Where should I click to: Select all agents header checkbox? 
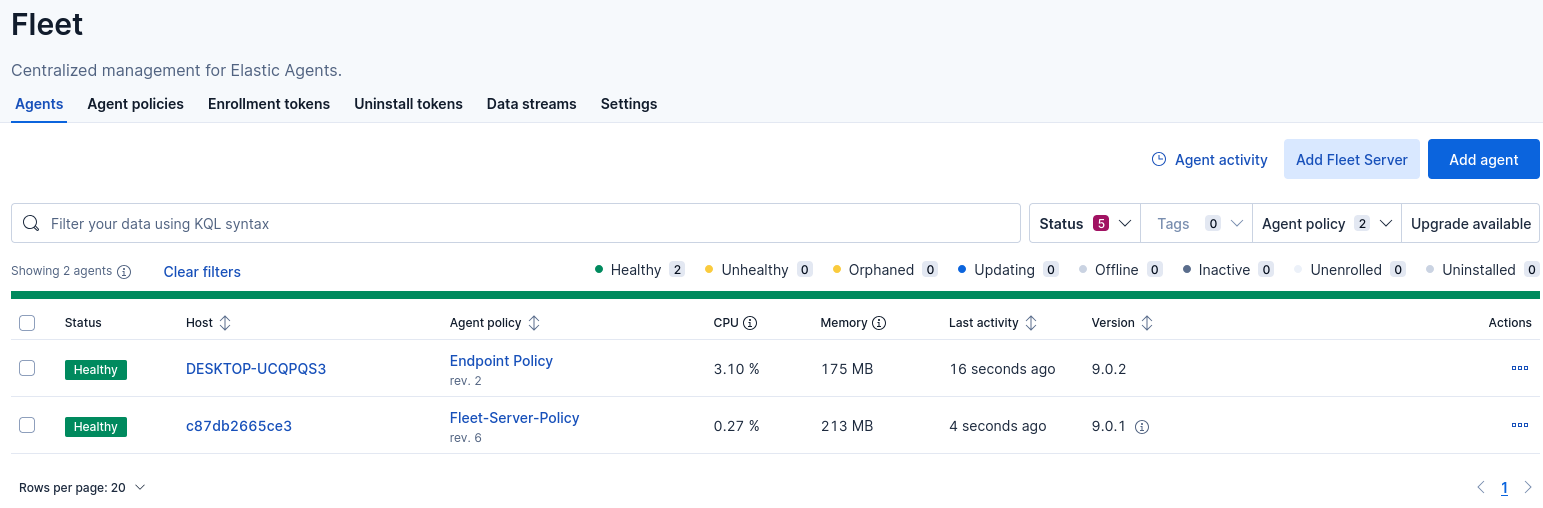point(27,323)
